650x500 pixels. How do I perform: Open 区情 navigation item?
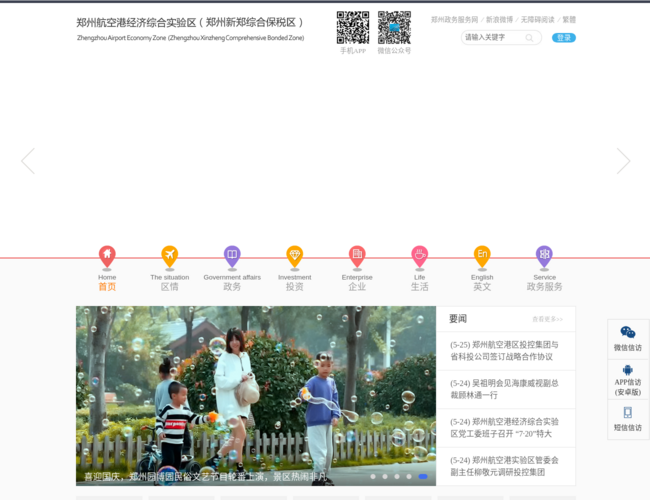pos(170,286)
